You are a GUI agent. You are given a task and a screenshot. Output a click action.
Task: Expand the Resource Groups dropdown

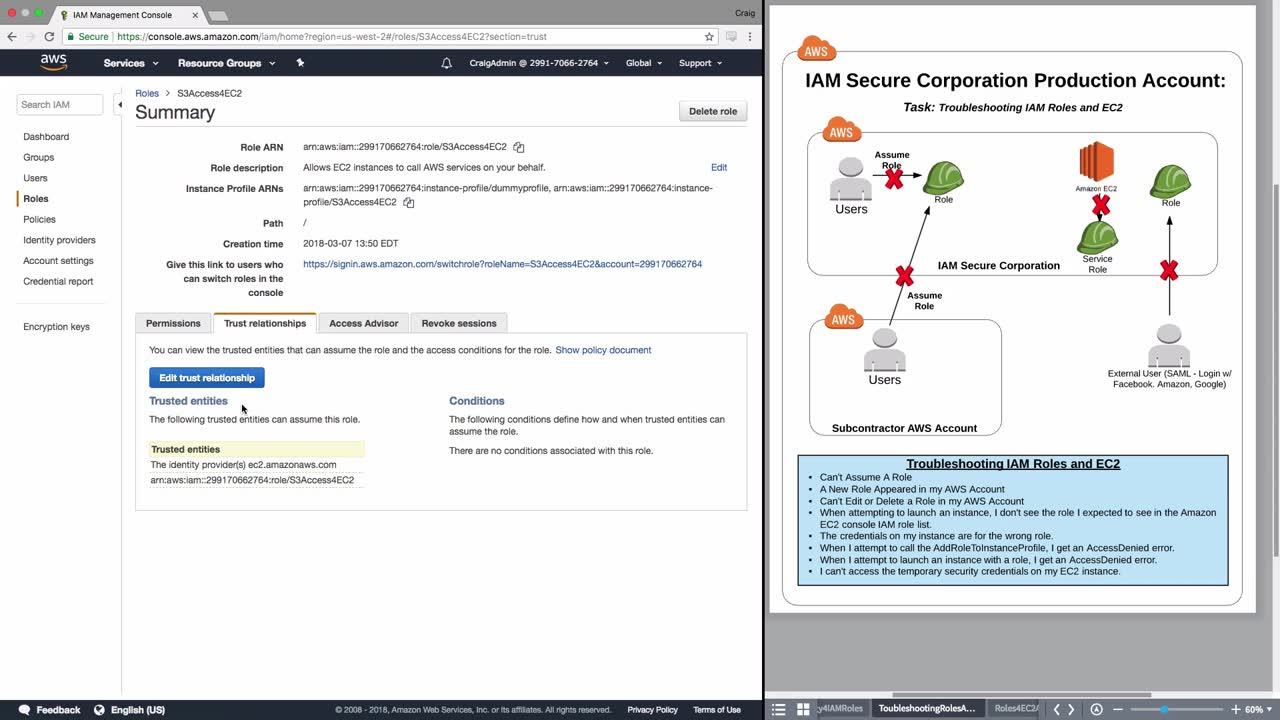(226, 63)
